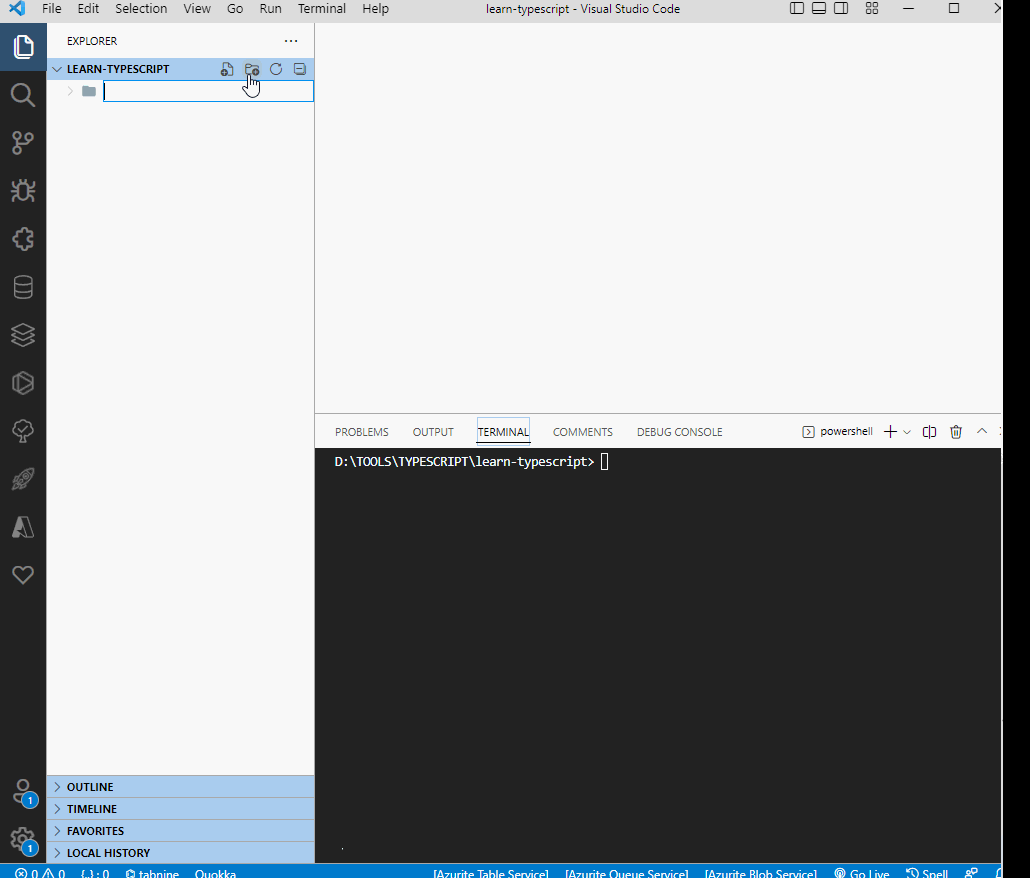Open the File menu
This screenshot has height=878, width=1030.
tap(51, 9)
